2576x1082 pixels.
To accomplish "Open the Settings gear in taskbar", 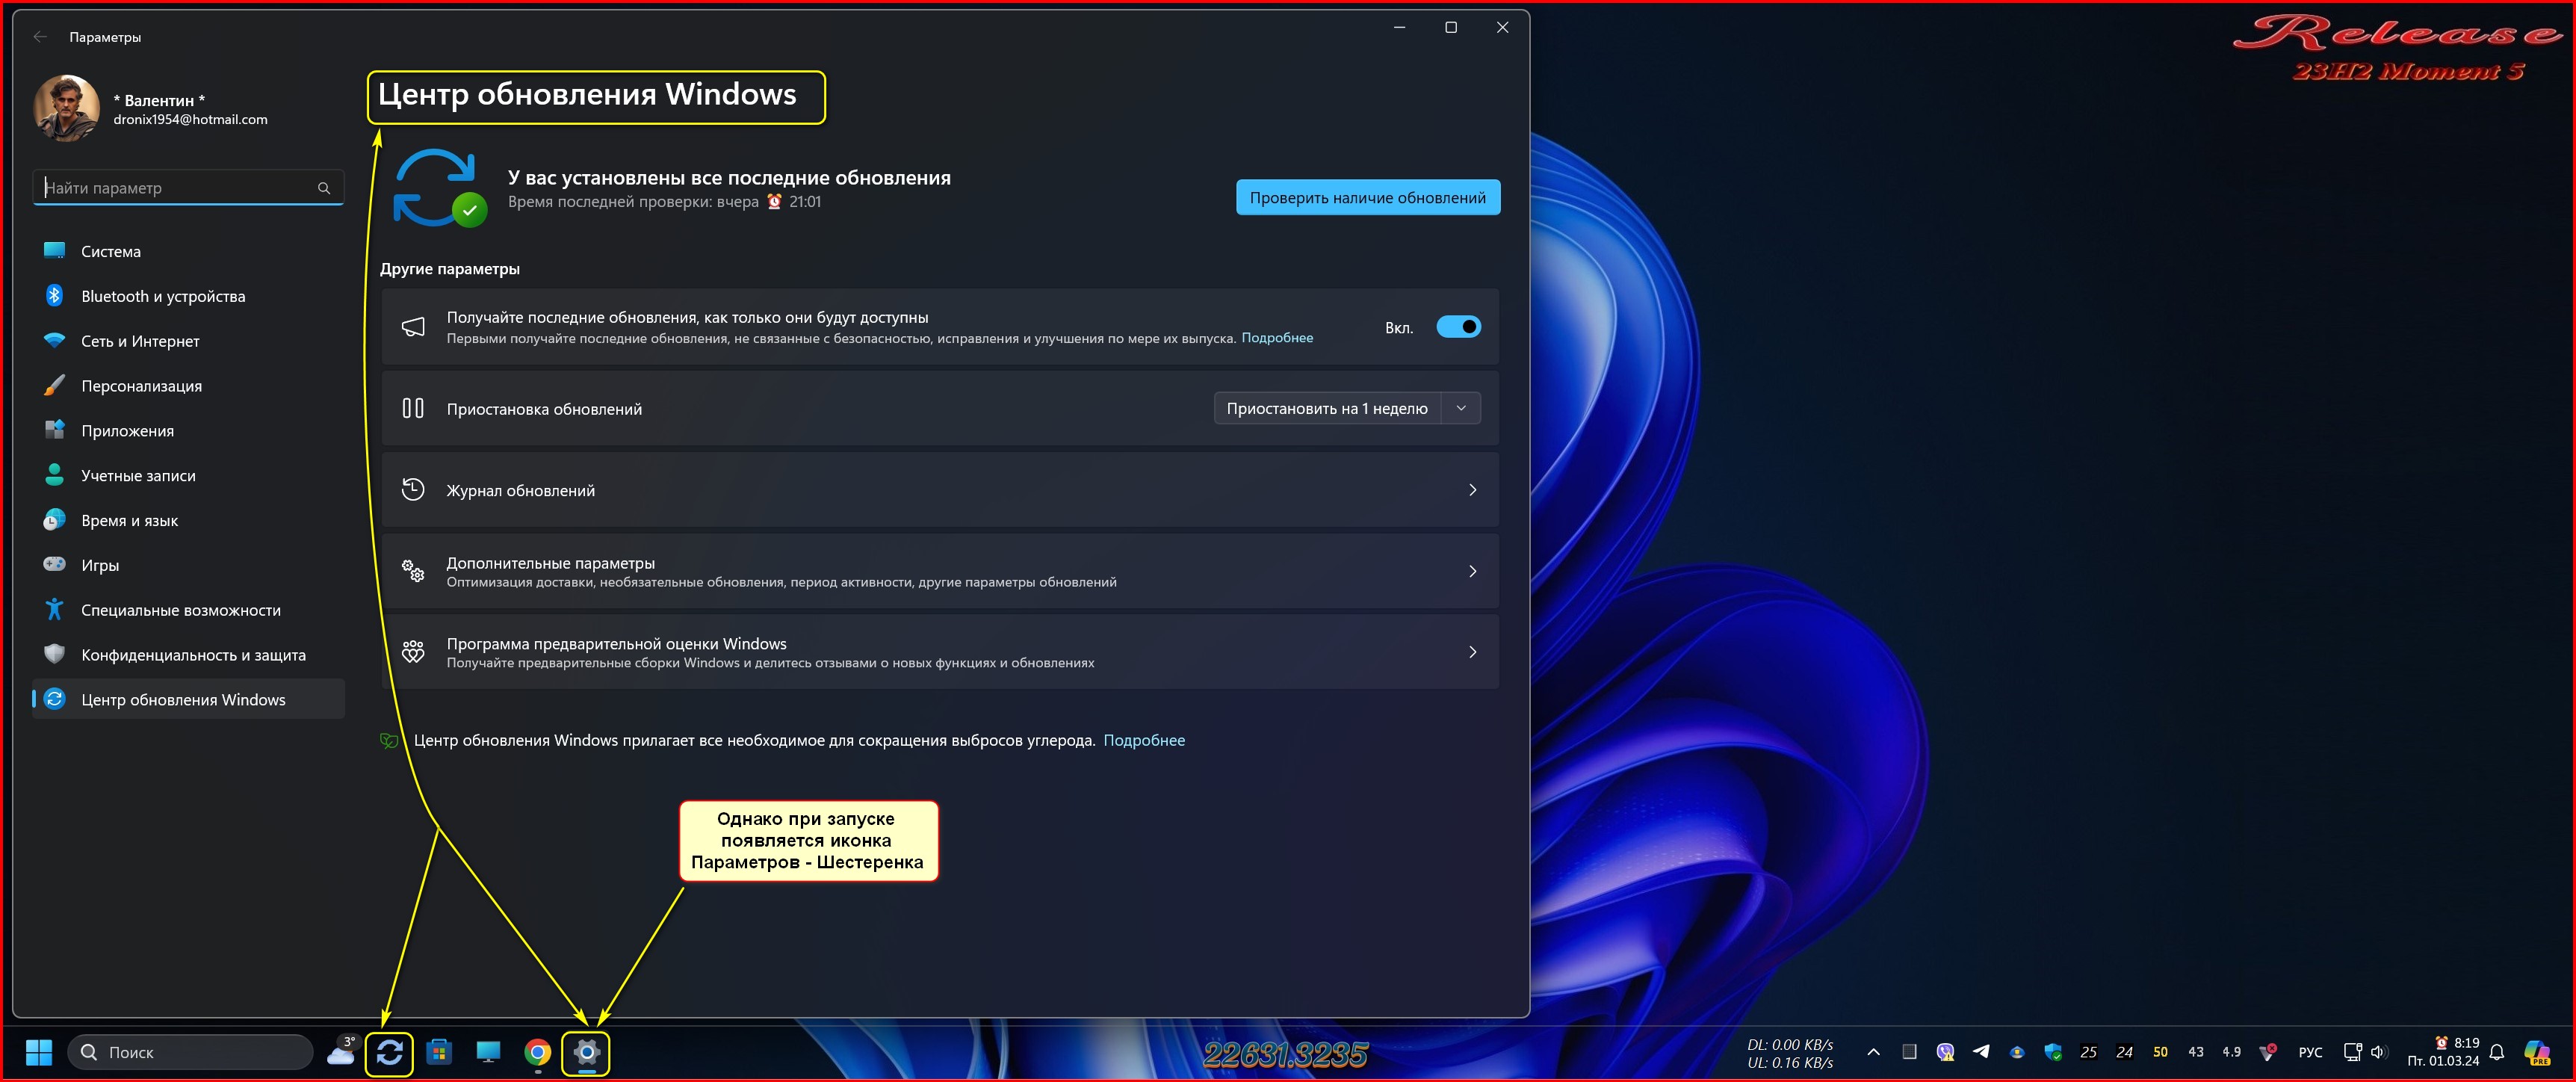I will tap(586, 1052).
